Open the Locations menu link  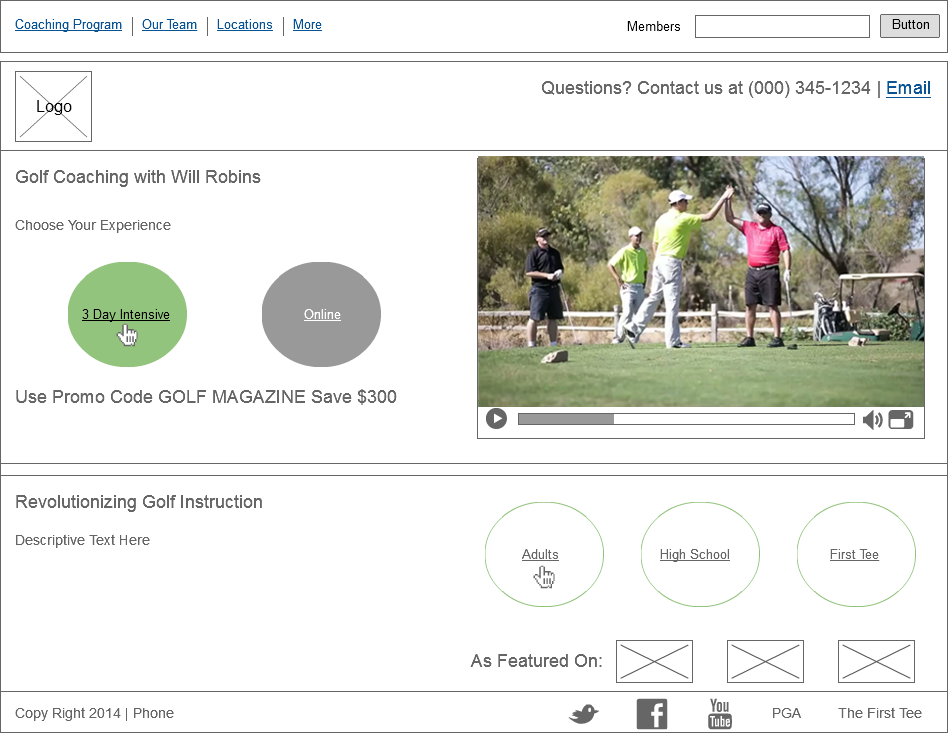(244, 25)
